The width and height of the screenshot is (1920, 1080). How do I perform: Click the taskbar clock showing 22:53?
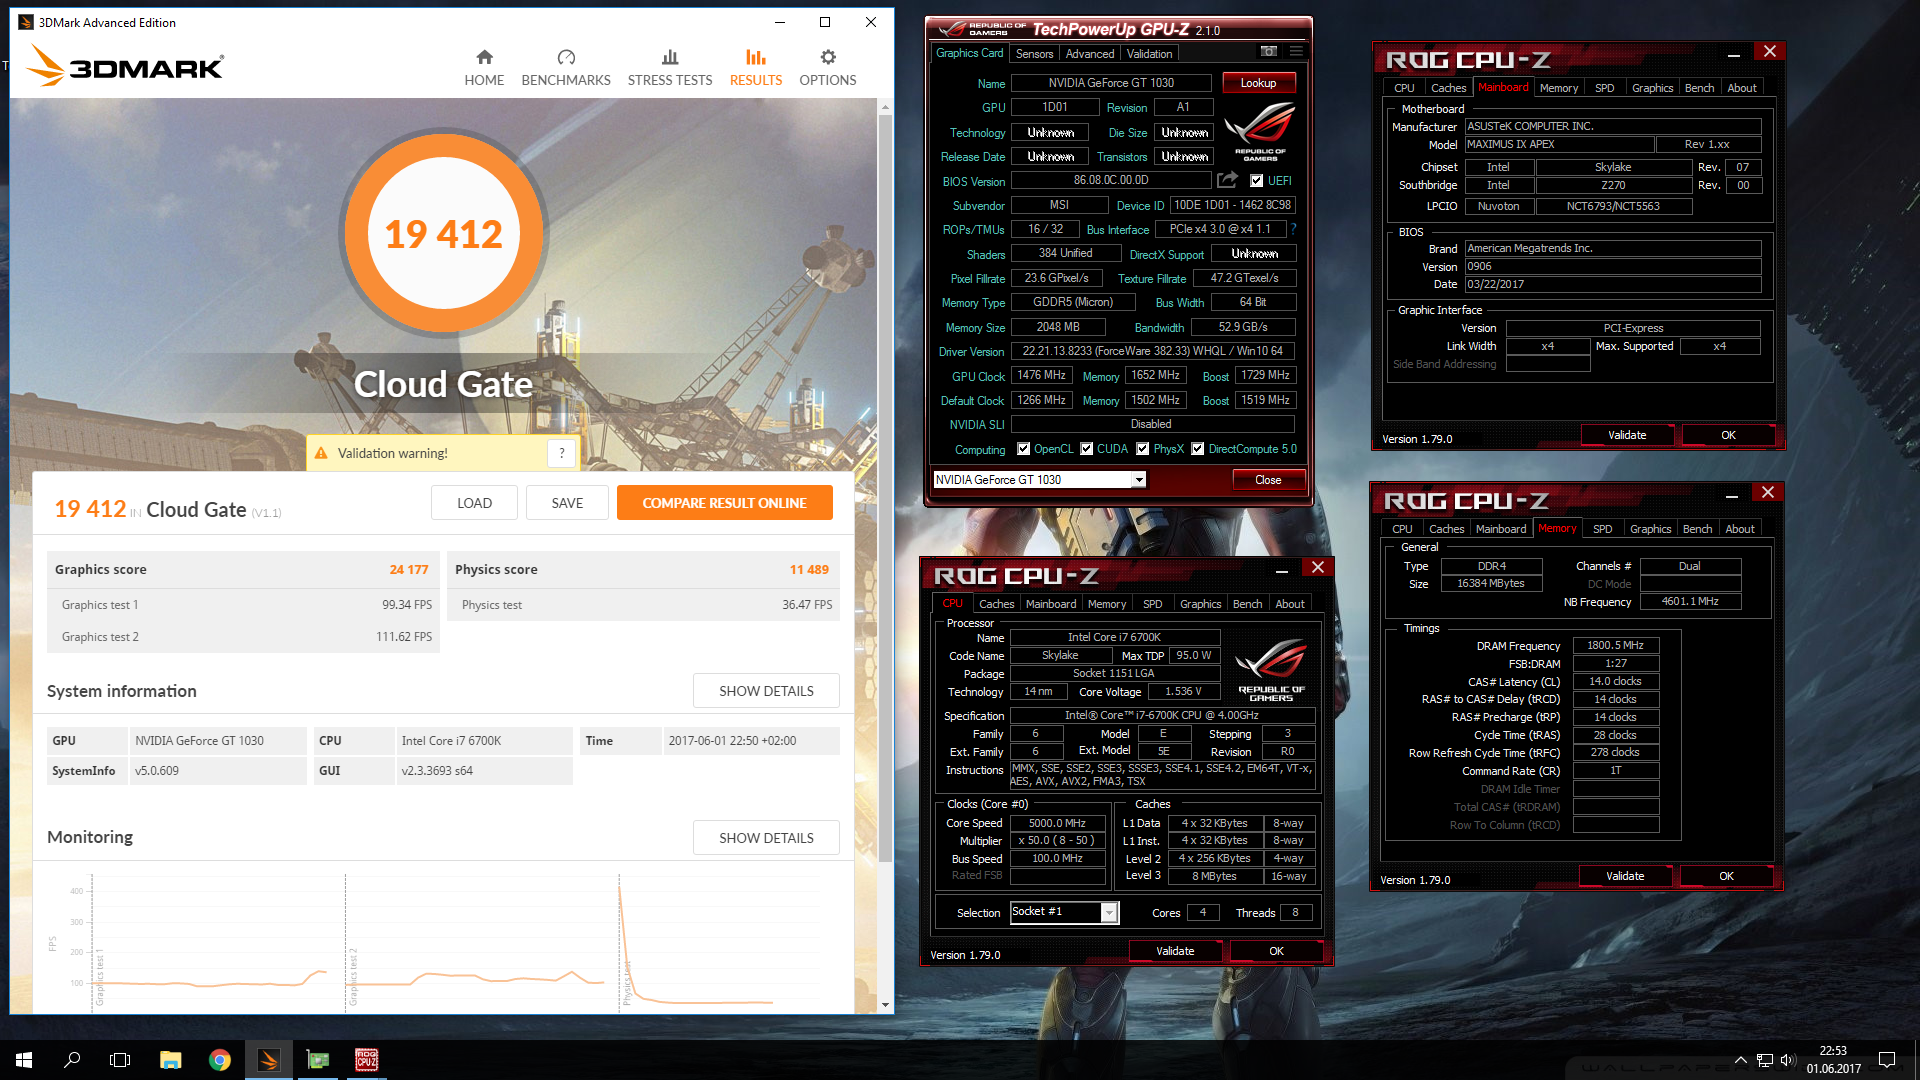click(1833, 1060)
